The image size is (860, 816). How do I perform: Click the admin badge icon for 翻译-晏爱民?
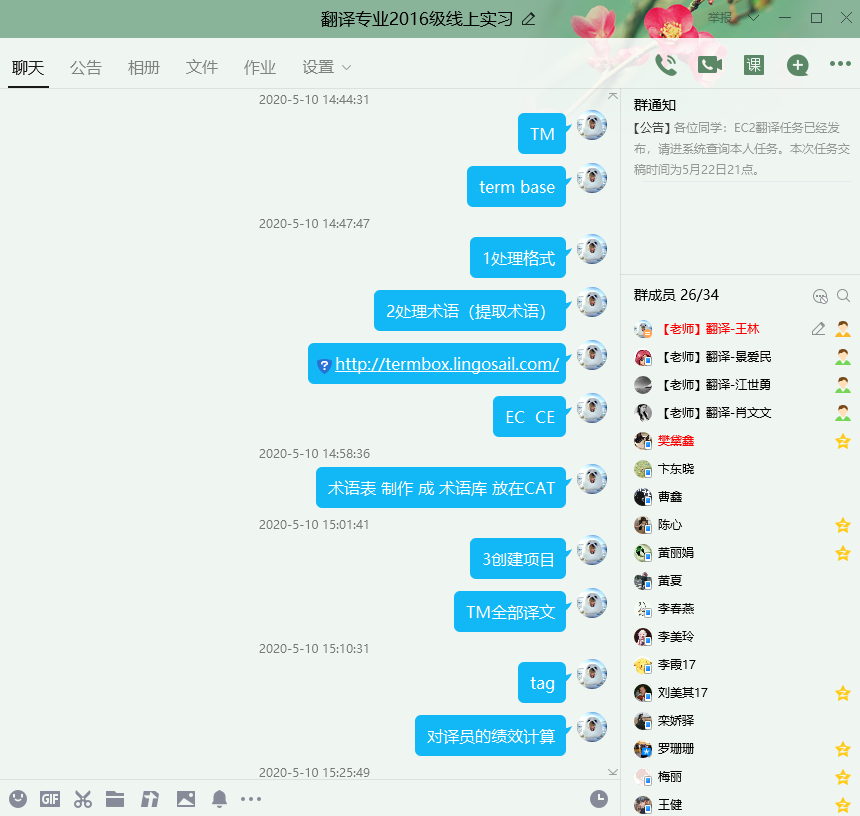842,357
